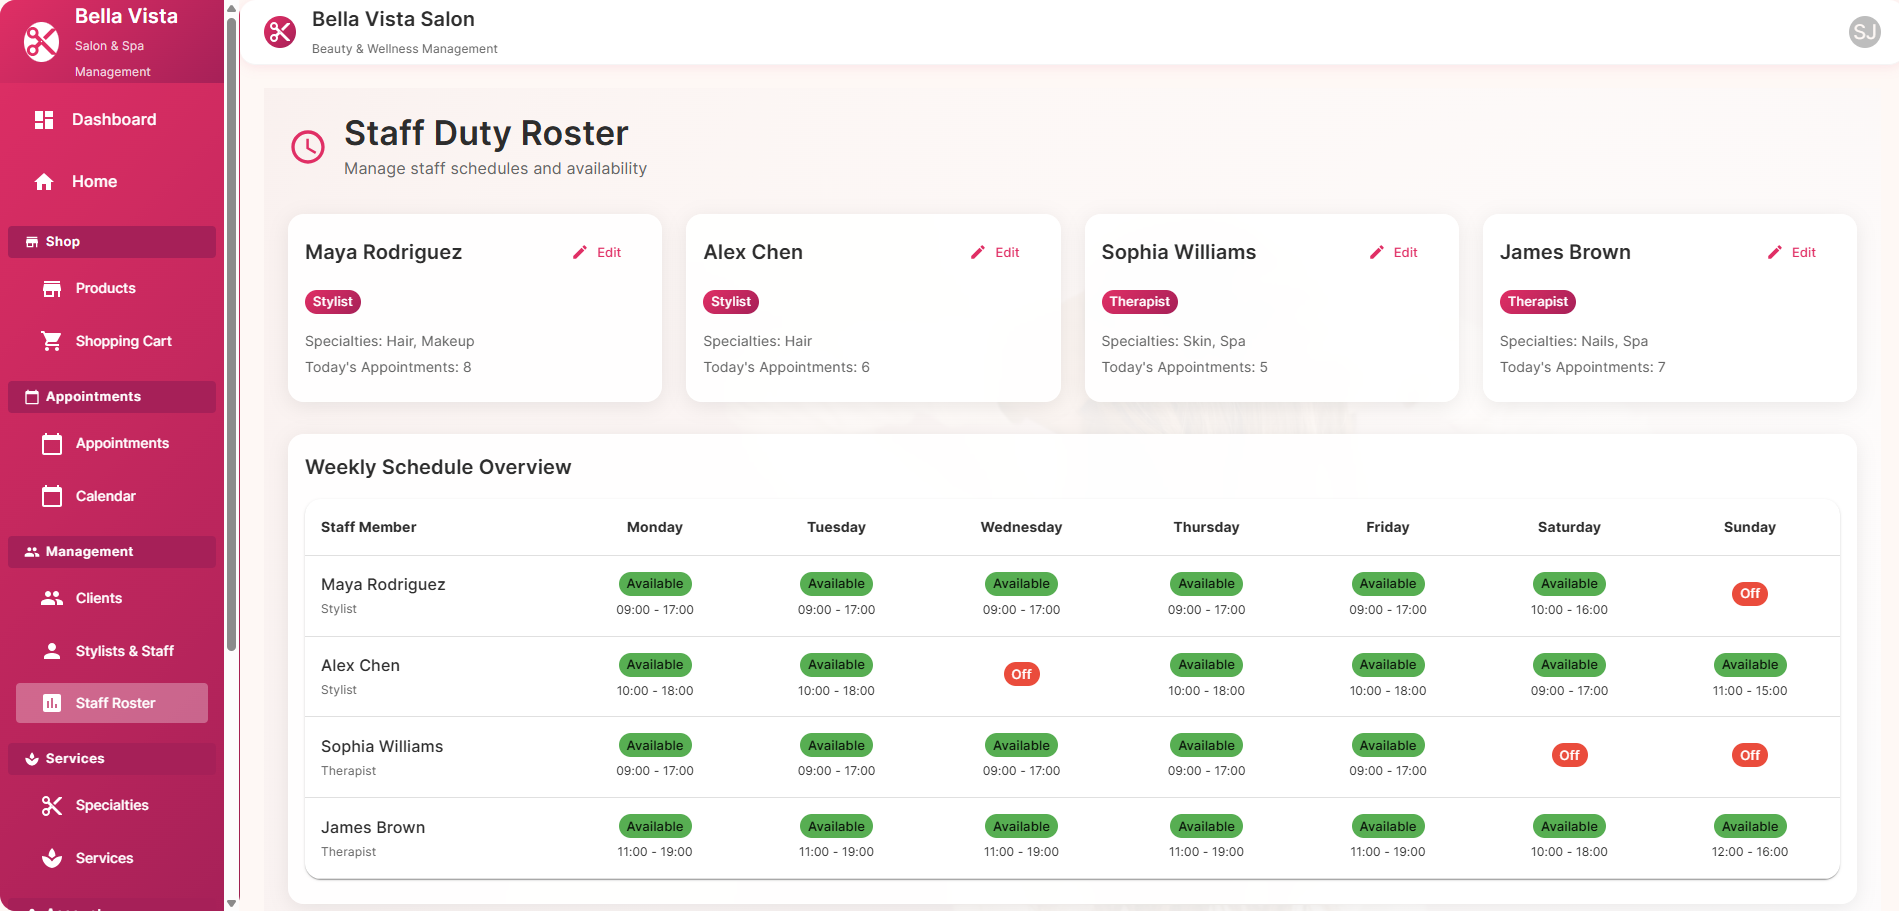The image size is (1899, 911).
Task: Expand the Shop section in the sidebar
Action: [x=111, y=241]
